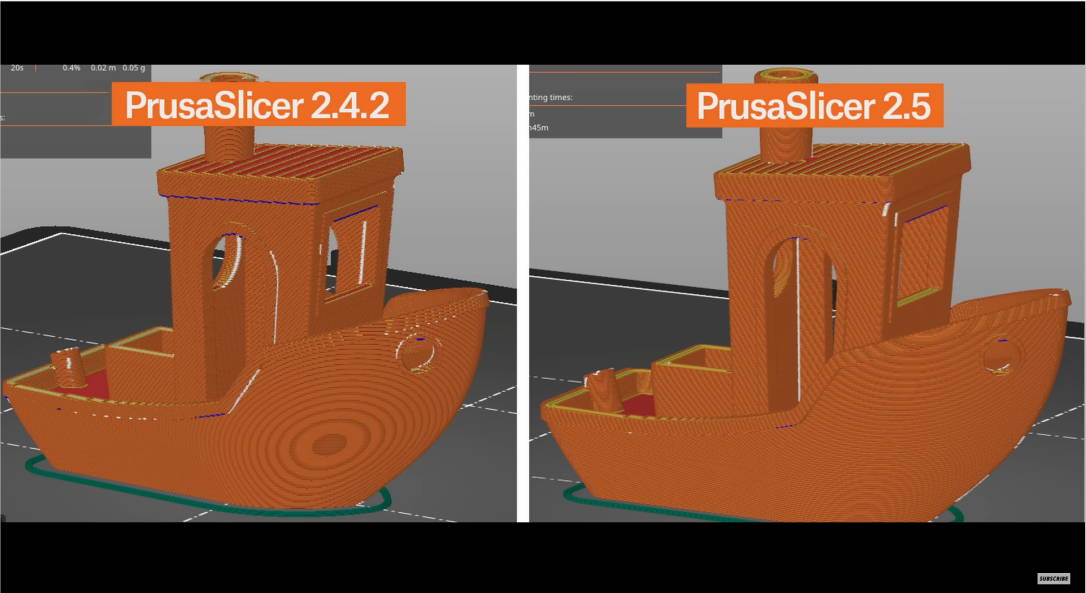Image resolution: width=1086 pixels, height=593 pixels.
Task: Select the "0.4%" percentage value
Action: coord(71,68)
